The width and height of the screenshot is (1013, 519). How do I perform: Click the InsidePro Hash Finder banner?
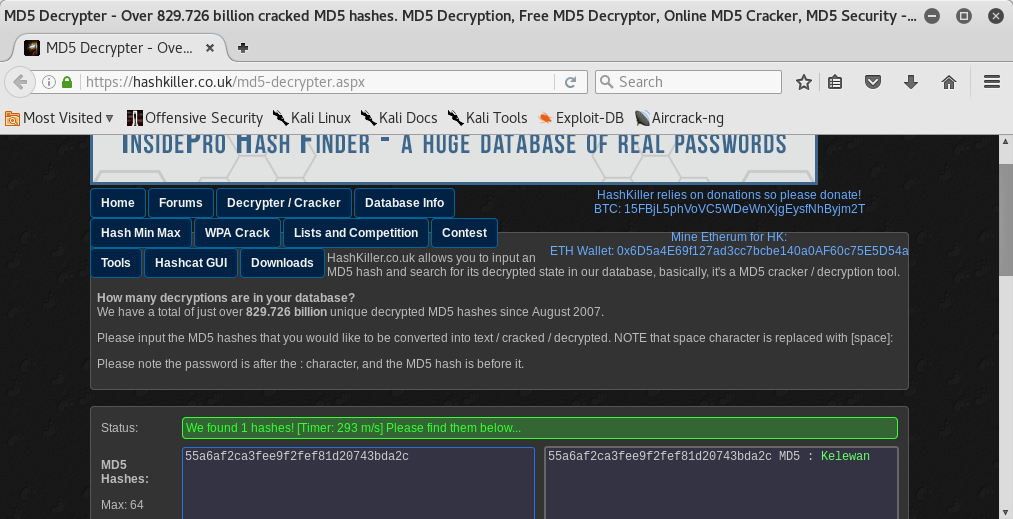click(454, 158)
